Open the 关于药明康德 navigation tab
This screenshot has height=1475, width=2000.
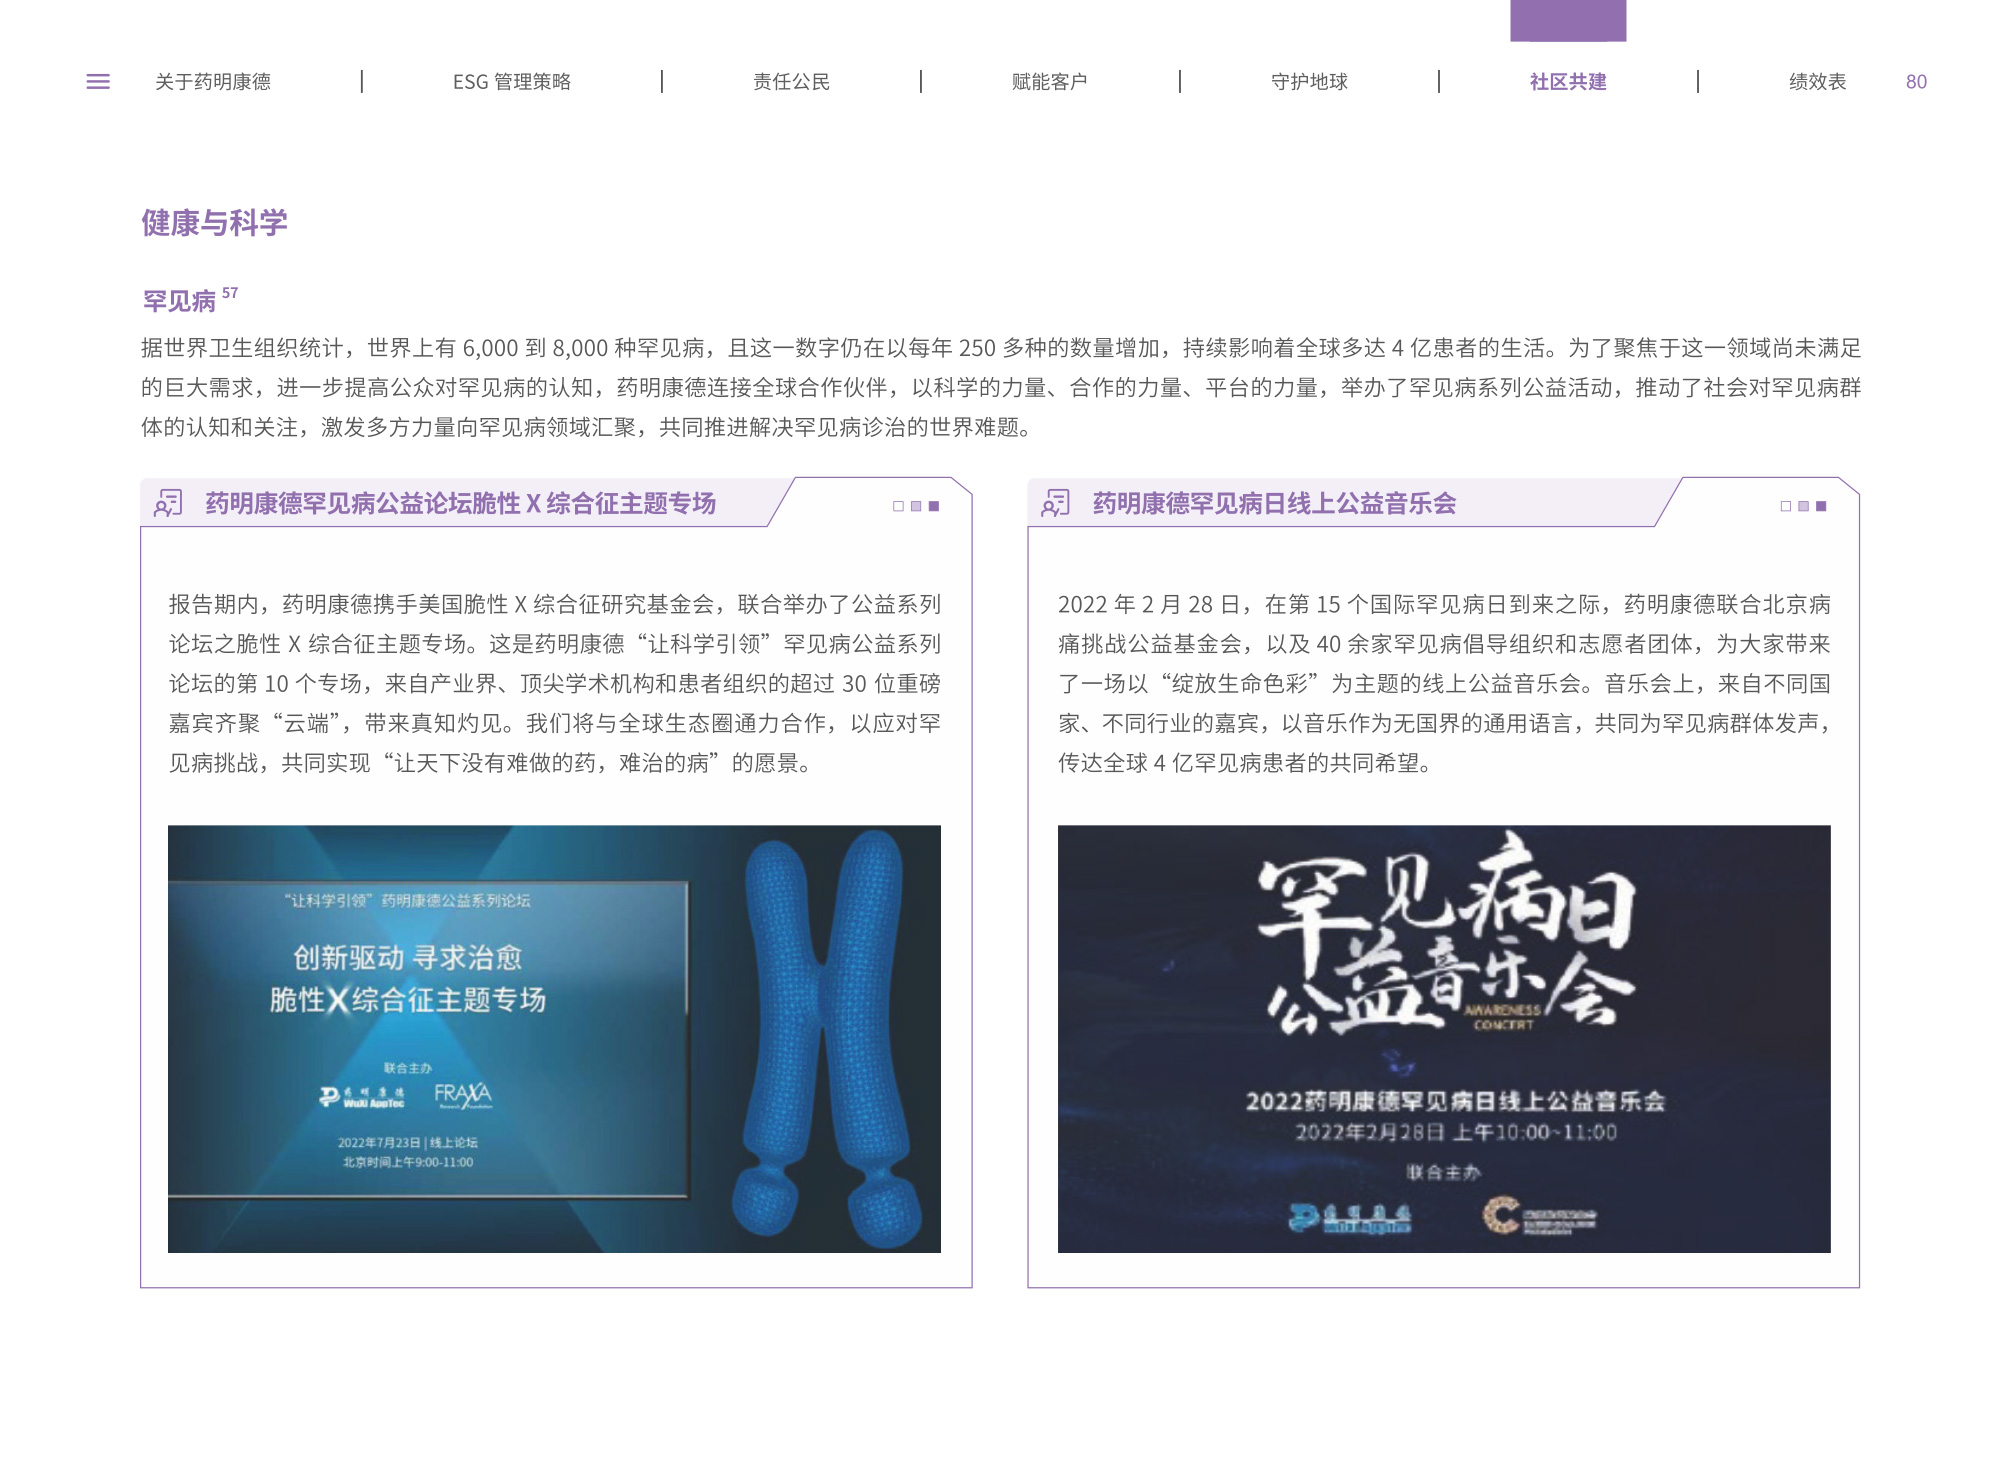[213, 82]
